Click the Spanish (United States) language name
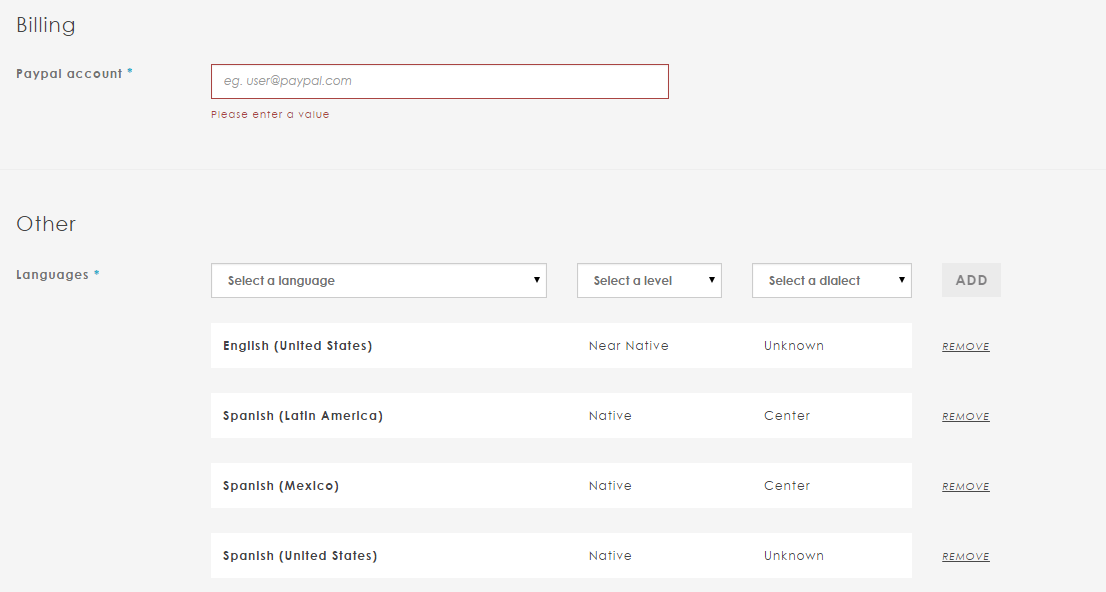Screen dimensions: 1106x592 [300, 556]
